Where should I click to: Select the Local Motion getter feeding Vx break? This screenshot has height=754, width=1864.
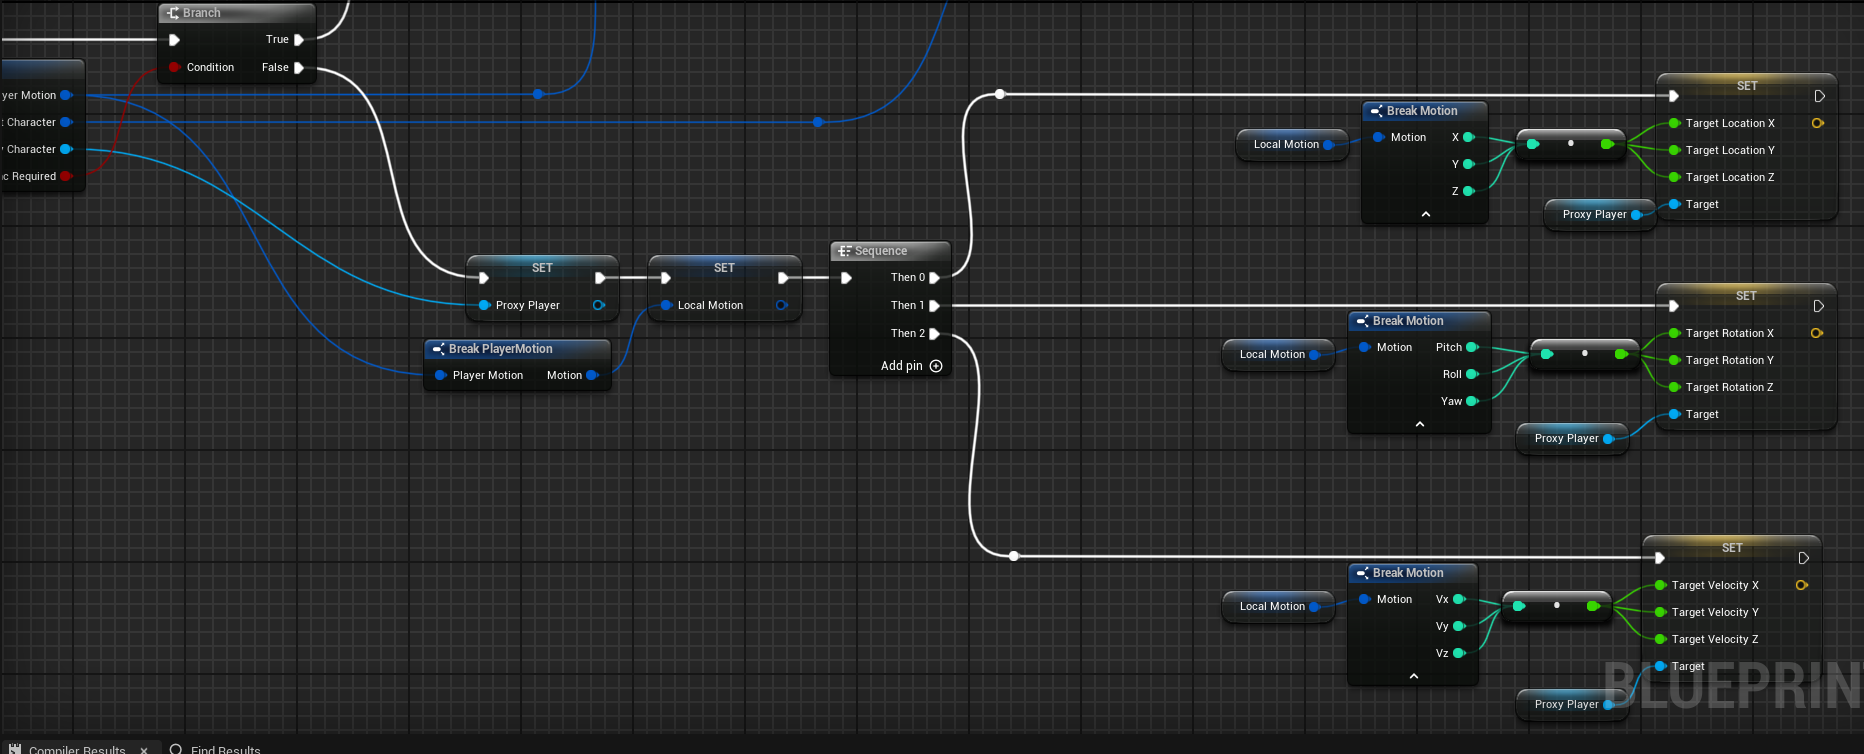point(1278,606)
